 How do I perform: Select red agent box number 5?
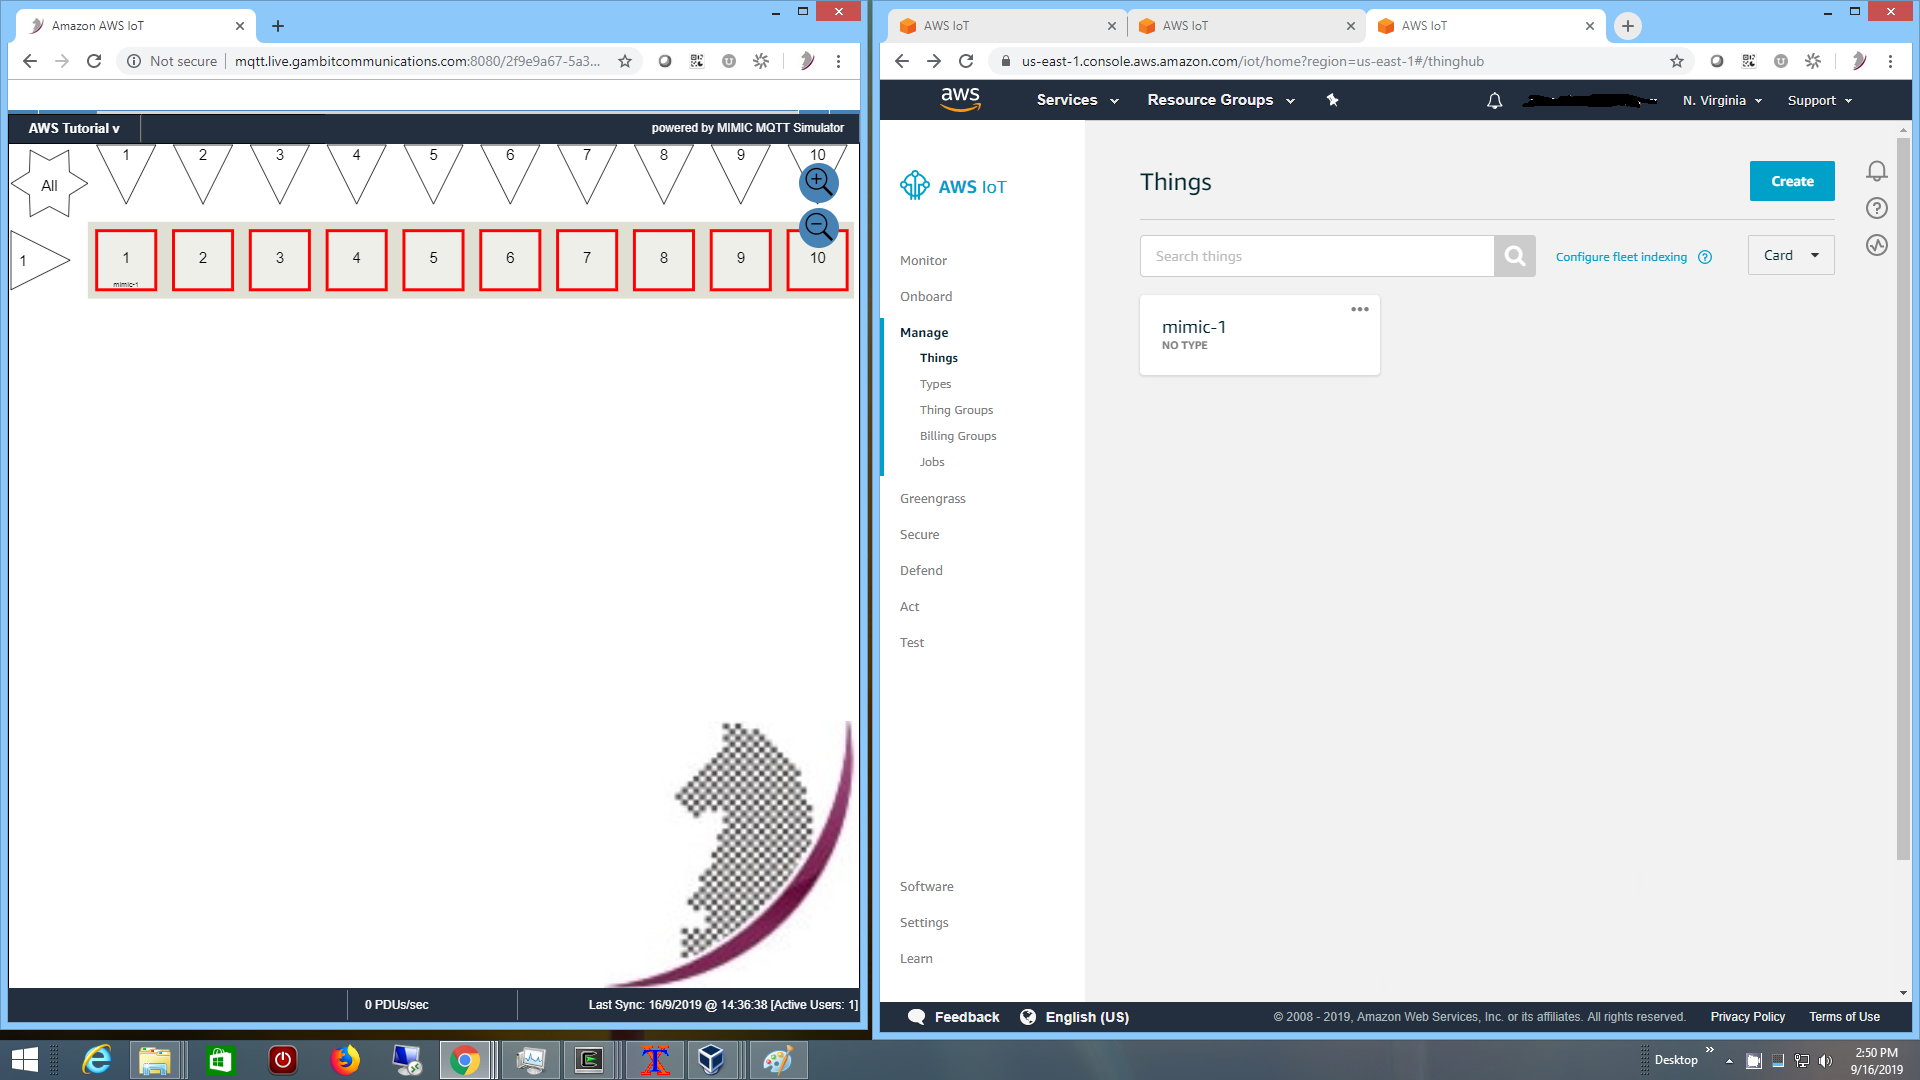click(x=433, y=260)
